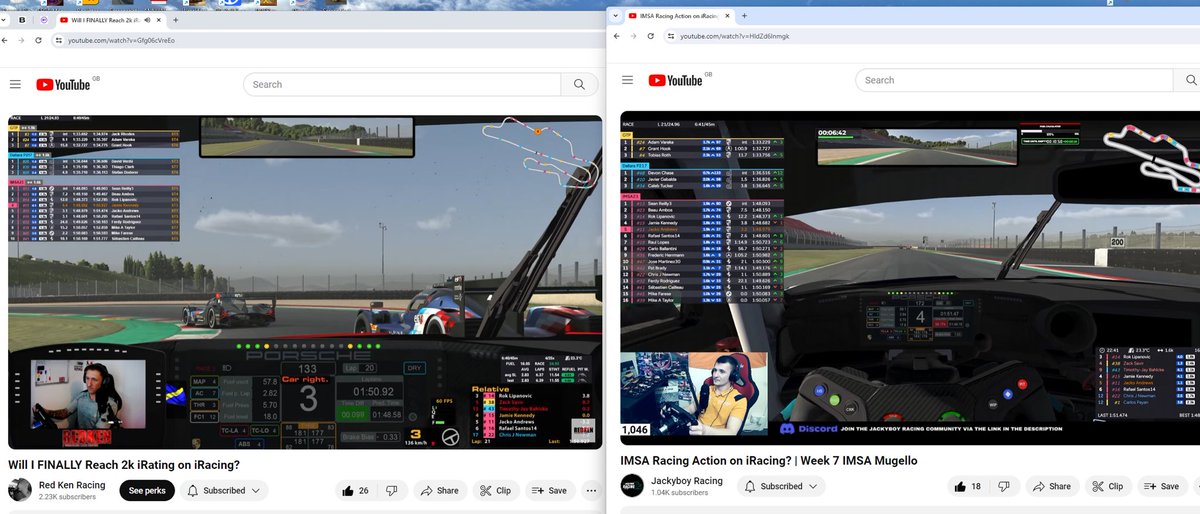The image size is (1200, 514).
Task: Click the Red Ken Racing video player
Action: (305, 282)
